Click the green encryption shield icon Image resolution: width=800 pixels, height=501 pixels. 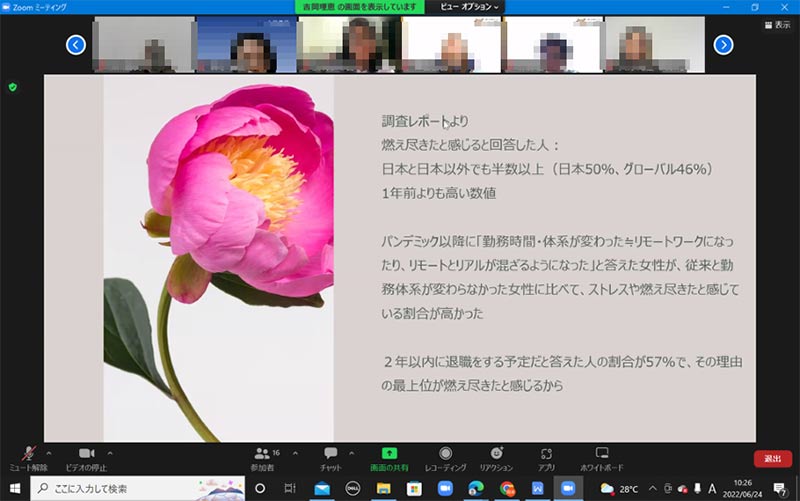[13, 87]
